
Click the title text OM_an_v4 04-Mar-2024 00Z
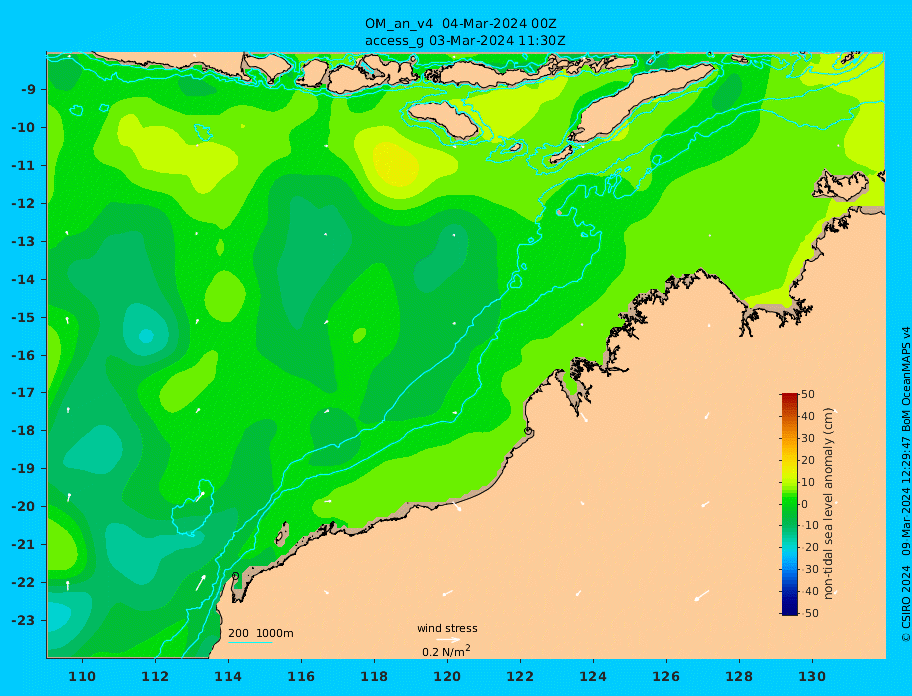[461, 24]
